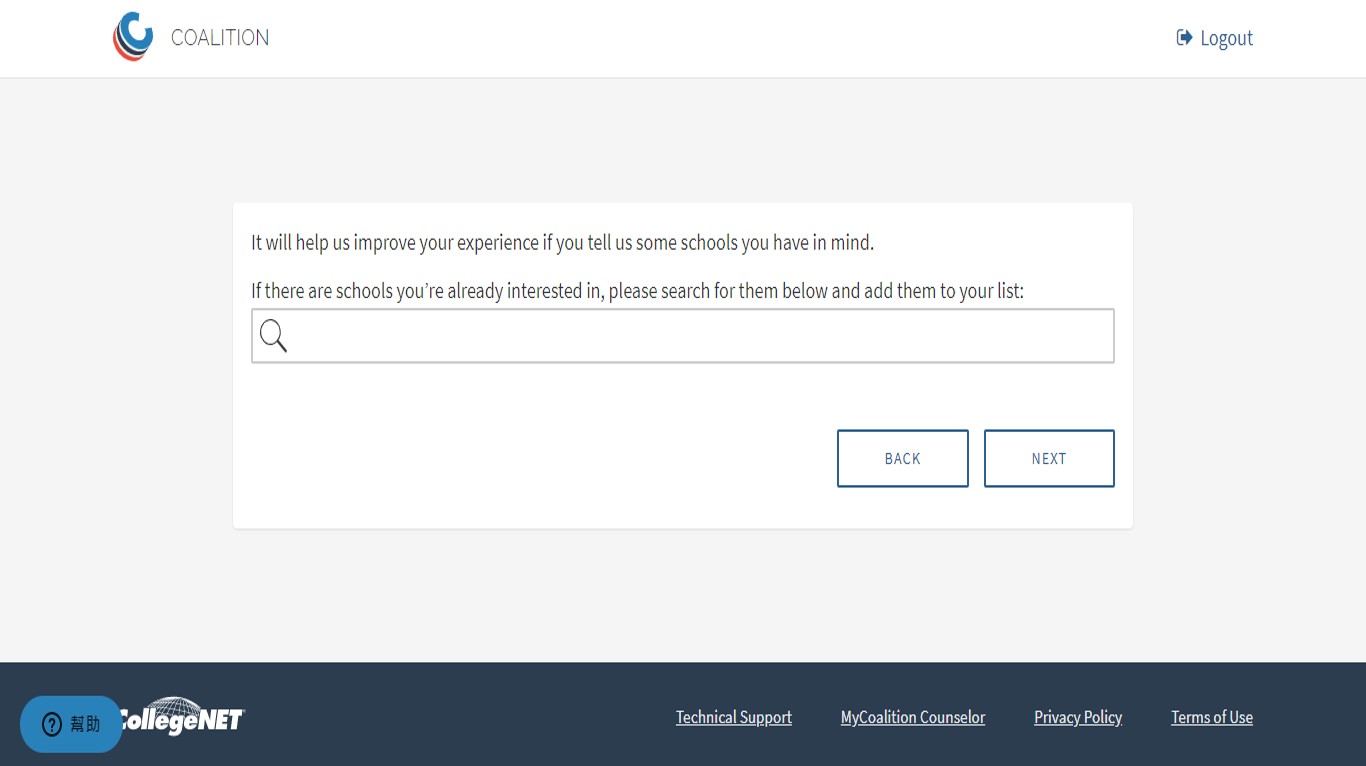
Task: Click the Coalition swirl logo icon
Action: click(133, 37)
